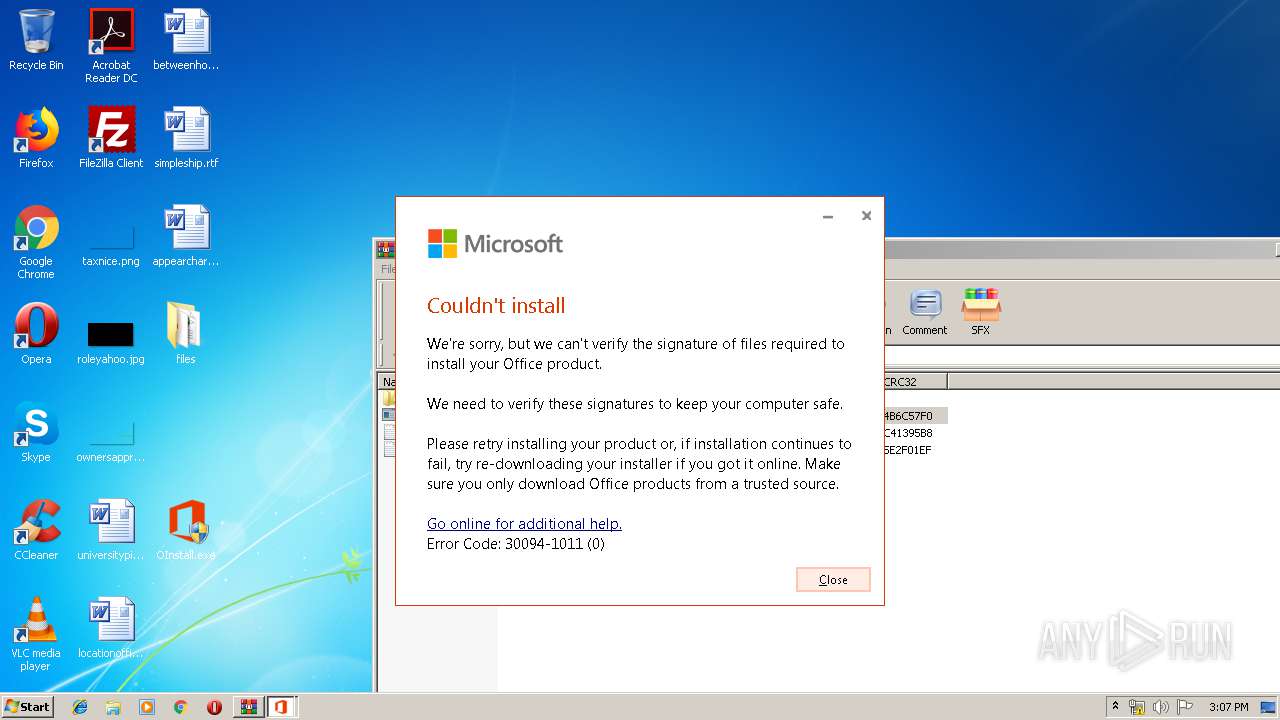Open Windows Explorer from the taskbar
This screenshot has height=720, width=1280.
(x=113, y=707)
